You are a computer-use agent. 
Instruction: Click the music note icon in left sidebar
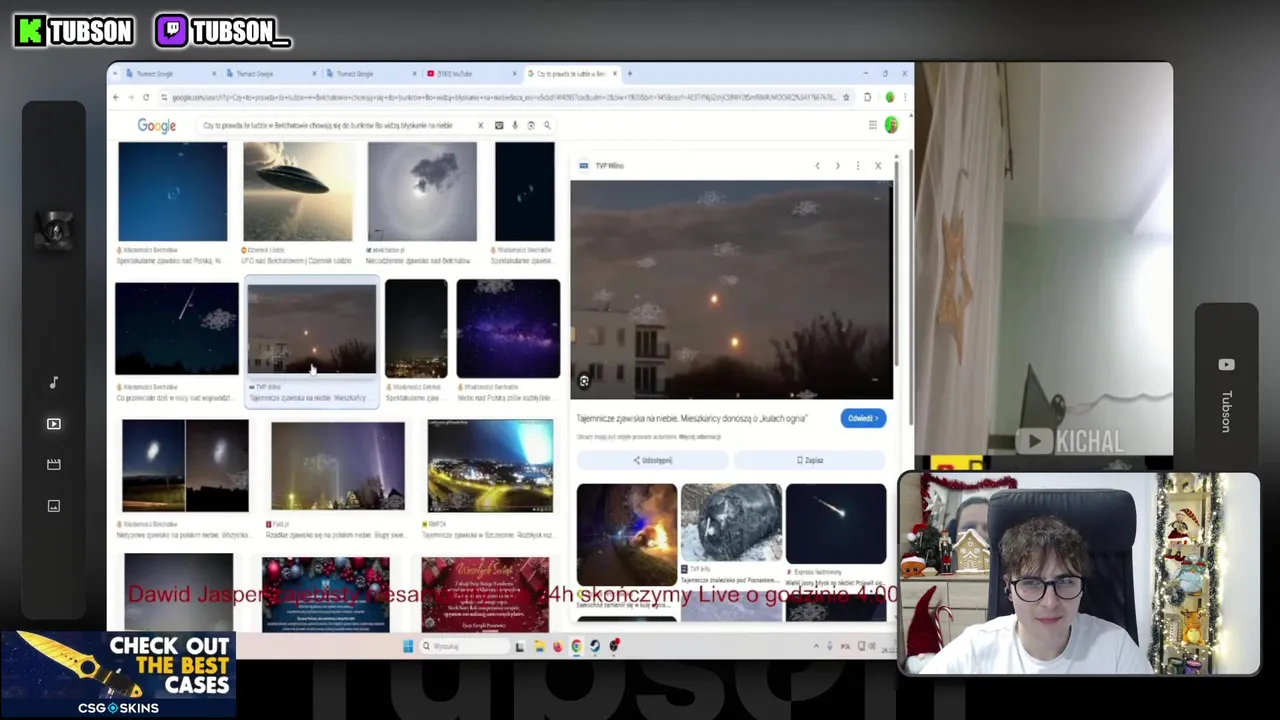pyautogui.click(x=54, y=383)
